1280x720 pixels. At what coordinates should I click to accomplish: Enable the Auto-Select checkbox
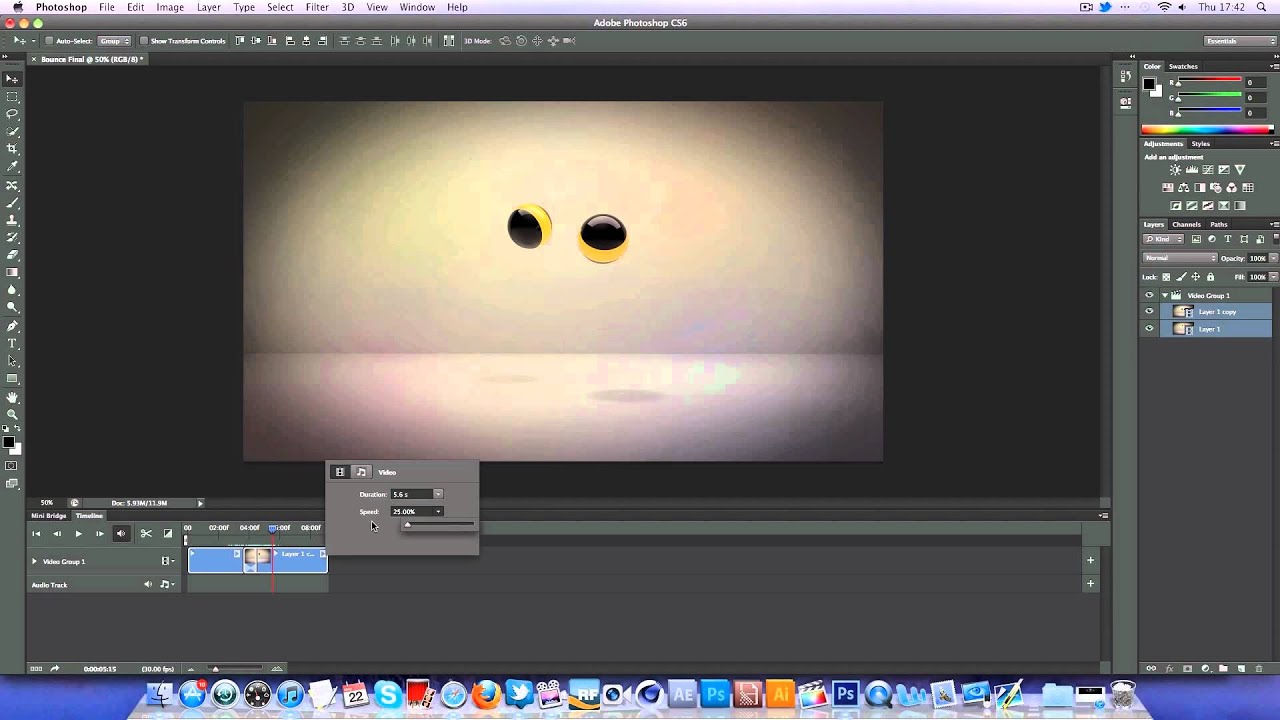48,41
